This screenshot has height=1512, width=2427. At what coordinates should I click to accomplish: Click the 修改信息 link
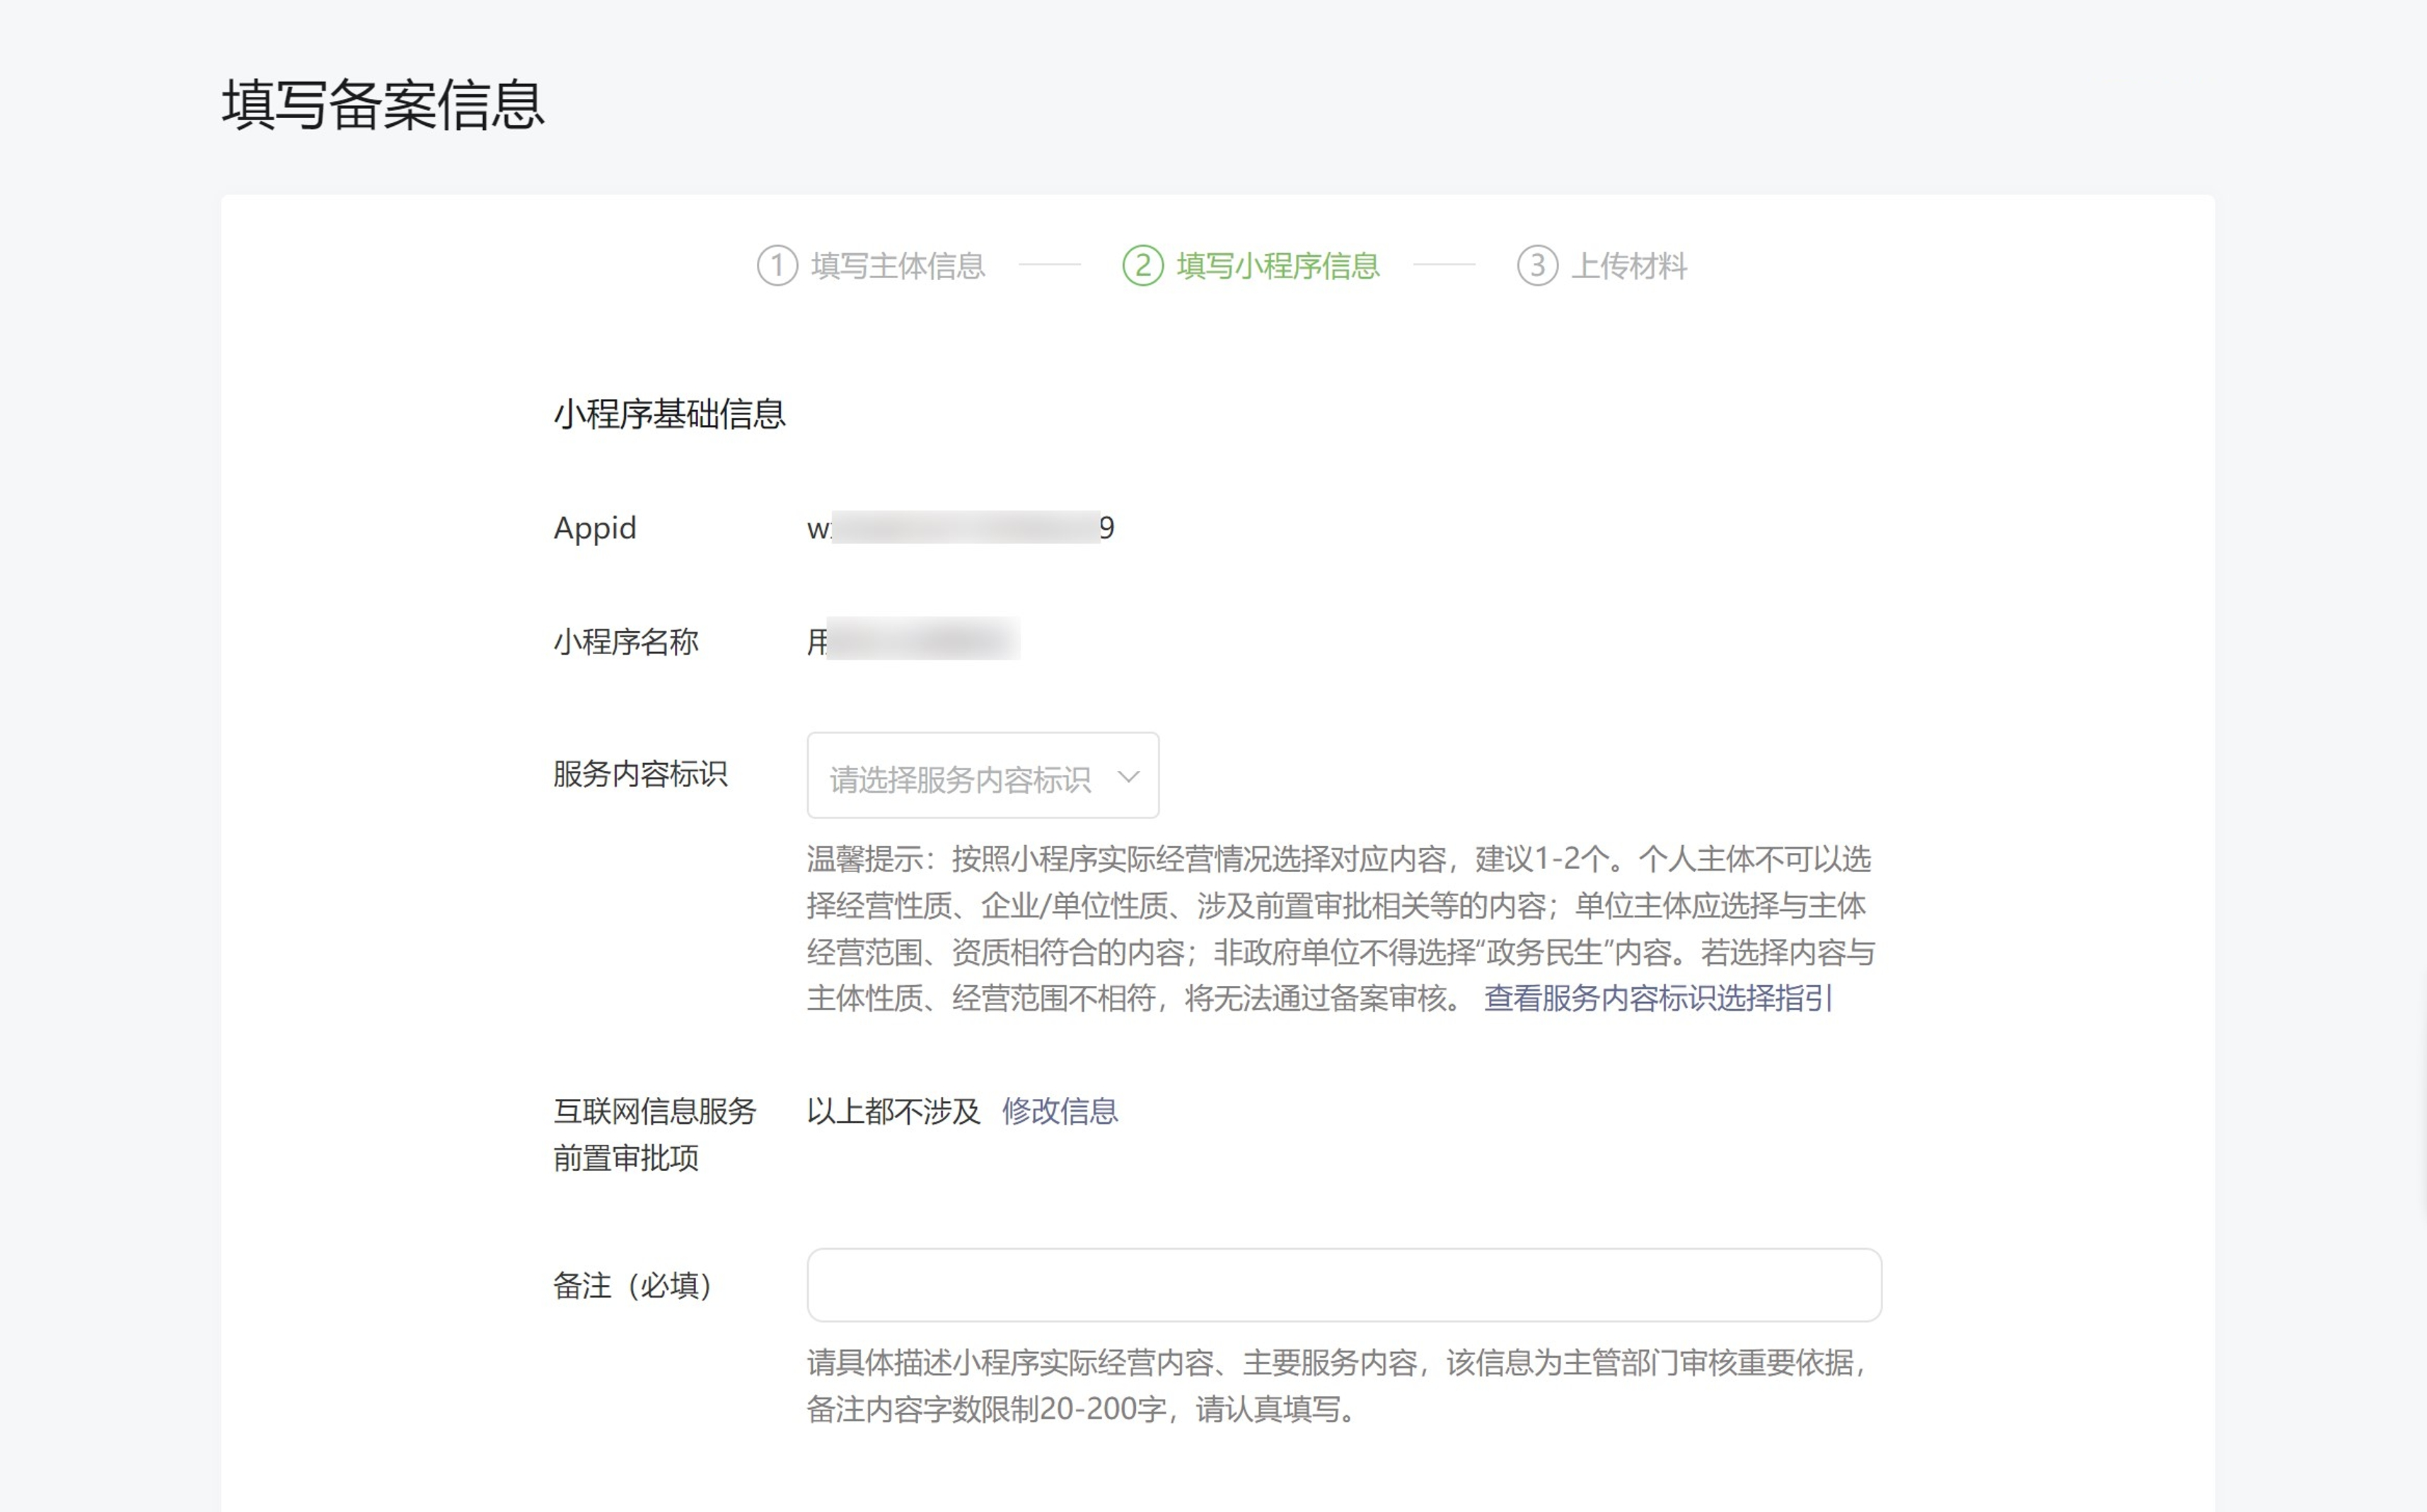tap(1059, 1111)
